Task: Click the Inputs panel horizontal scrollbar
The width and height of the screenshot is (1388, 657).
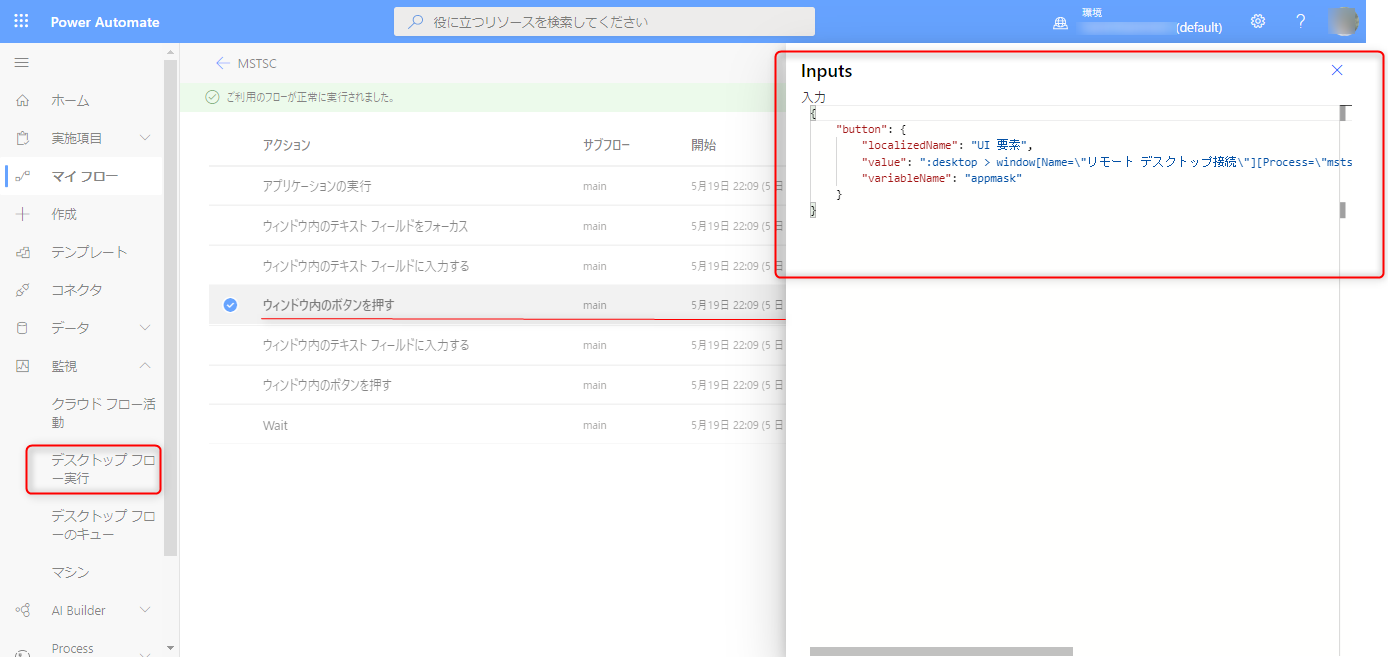Action: [941, 652]
